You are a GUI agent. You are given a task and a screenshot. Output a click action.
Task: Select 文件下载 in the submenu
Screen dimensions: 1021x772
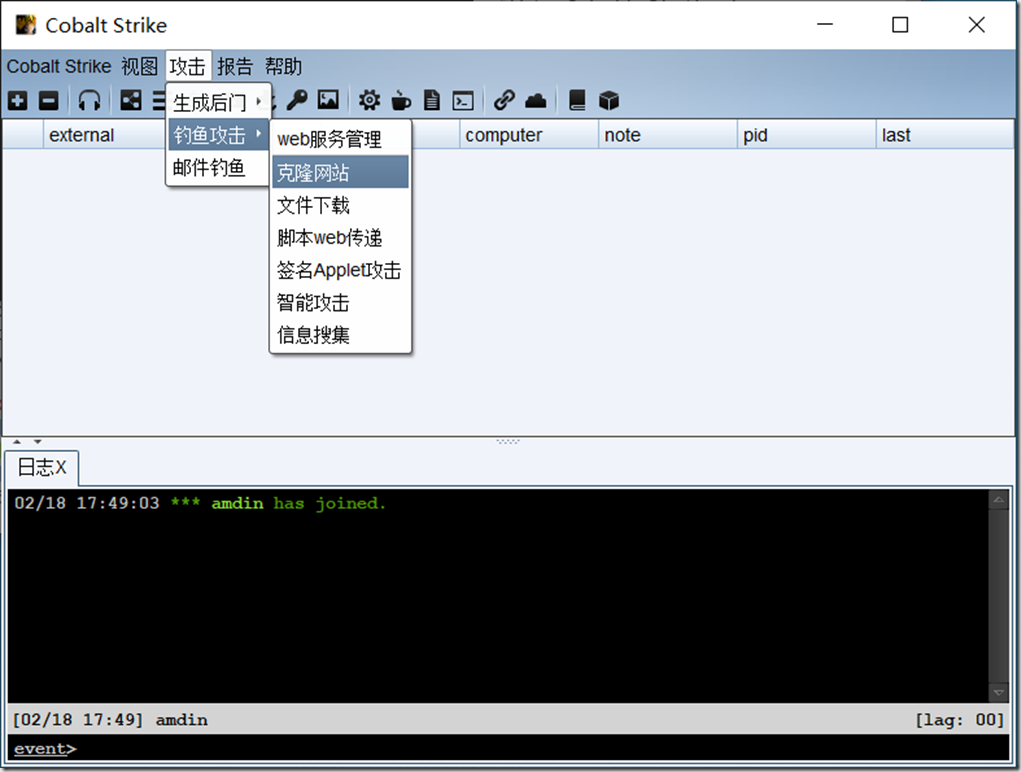(341, 205)
